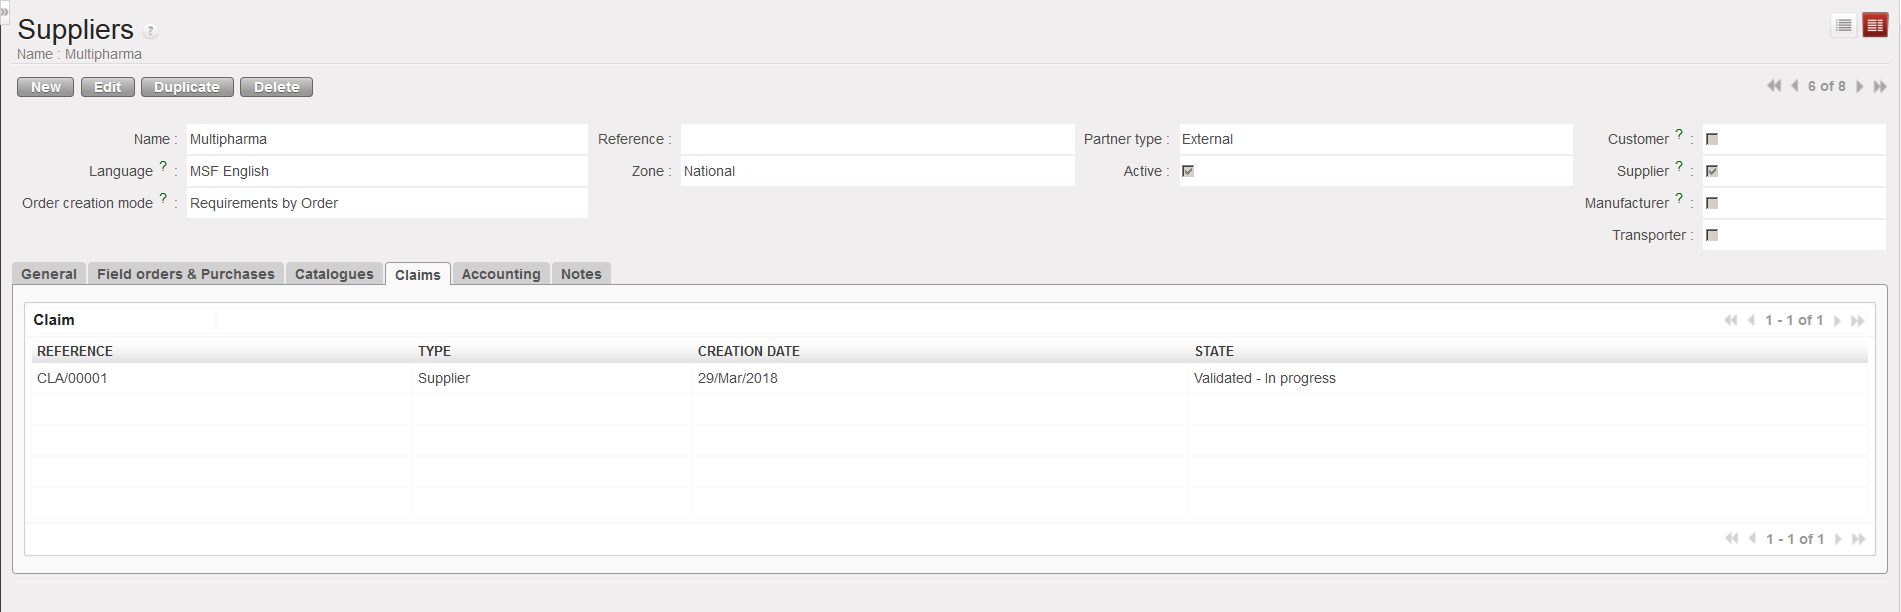
Task: Open help tooltip for Order creation mode
Action: (x=163, y=198)
